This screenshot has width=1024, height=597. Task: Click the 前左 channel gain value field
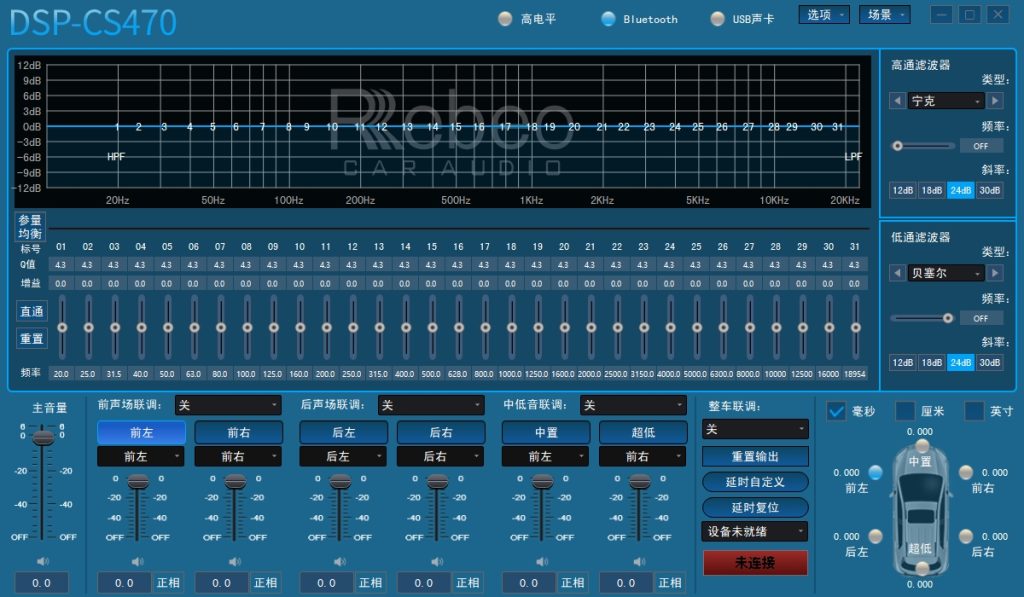(x=124, y=583)
